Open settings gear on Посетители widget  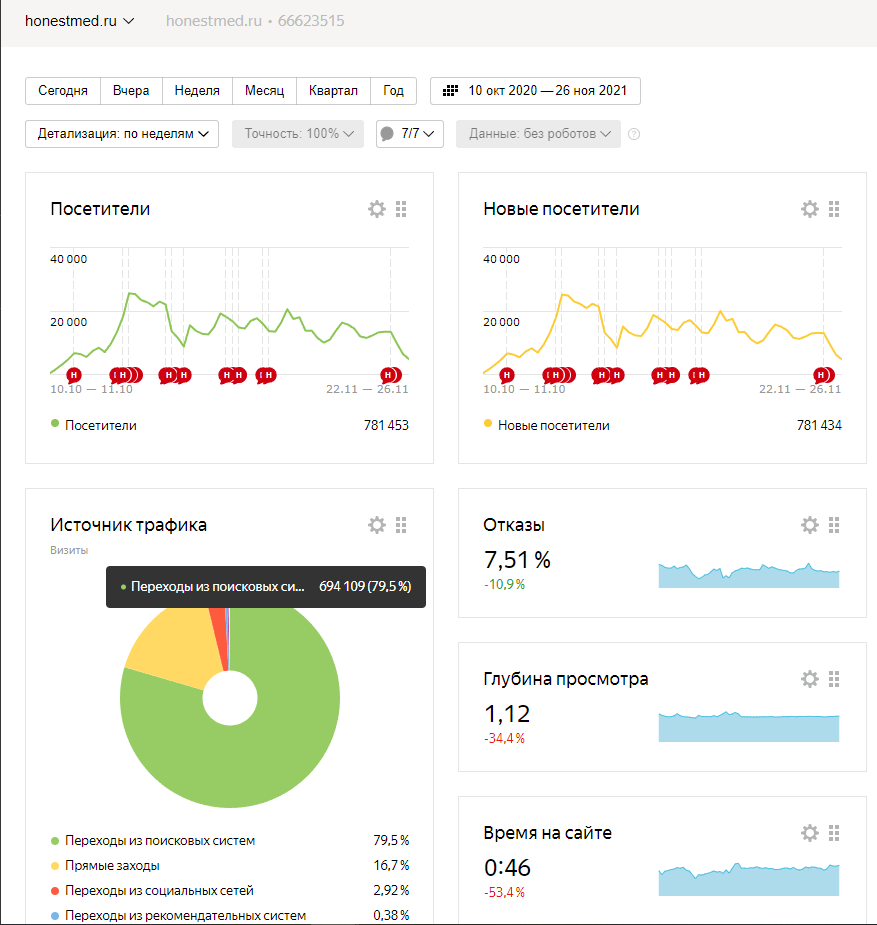(377, 209)
